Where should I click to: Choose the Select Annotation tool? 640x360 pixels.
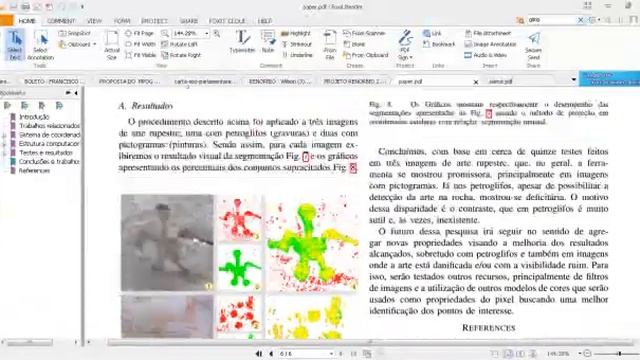(40, 45)
